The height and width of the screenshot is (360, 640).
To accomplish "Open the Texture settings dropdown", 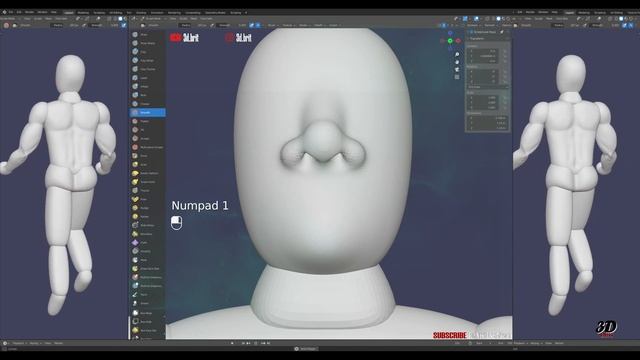I will tap(288, 25).
